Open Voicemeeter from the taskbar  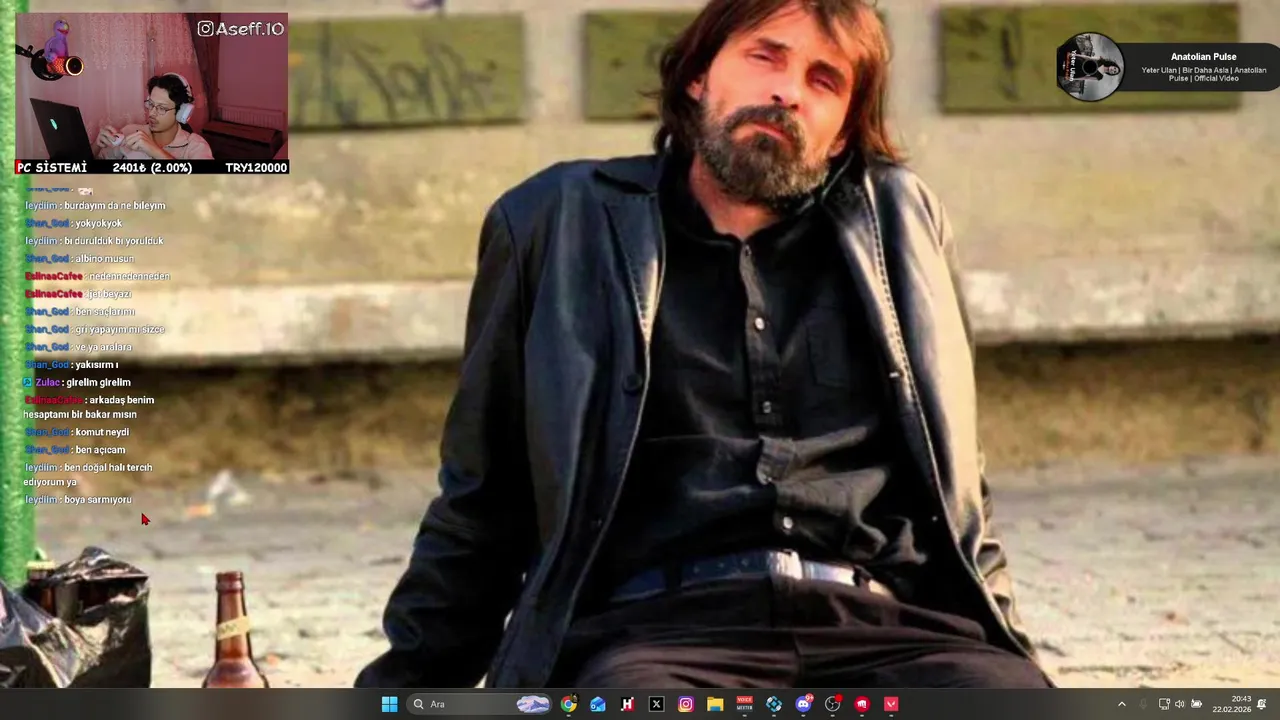(744, 704)
